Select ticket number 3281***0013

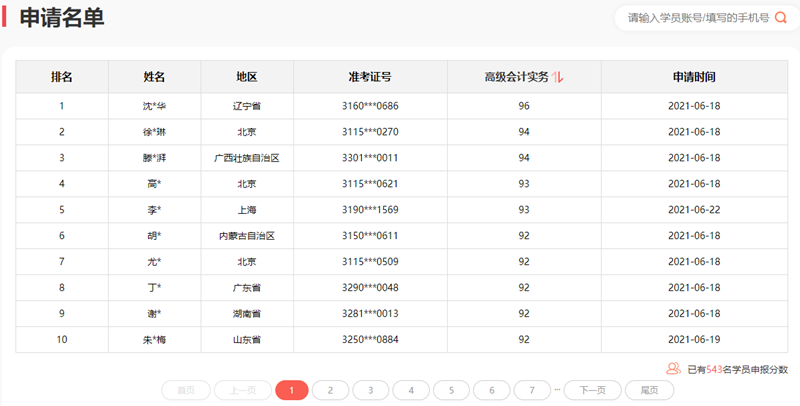click(370, 313)
